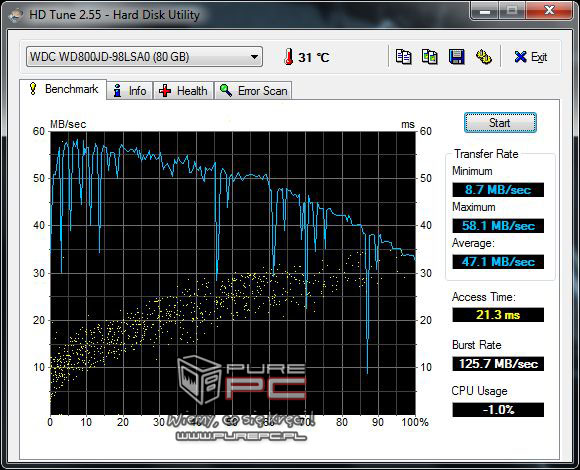Click the CPU Usage -1.0% field

(x=498, y=410)
